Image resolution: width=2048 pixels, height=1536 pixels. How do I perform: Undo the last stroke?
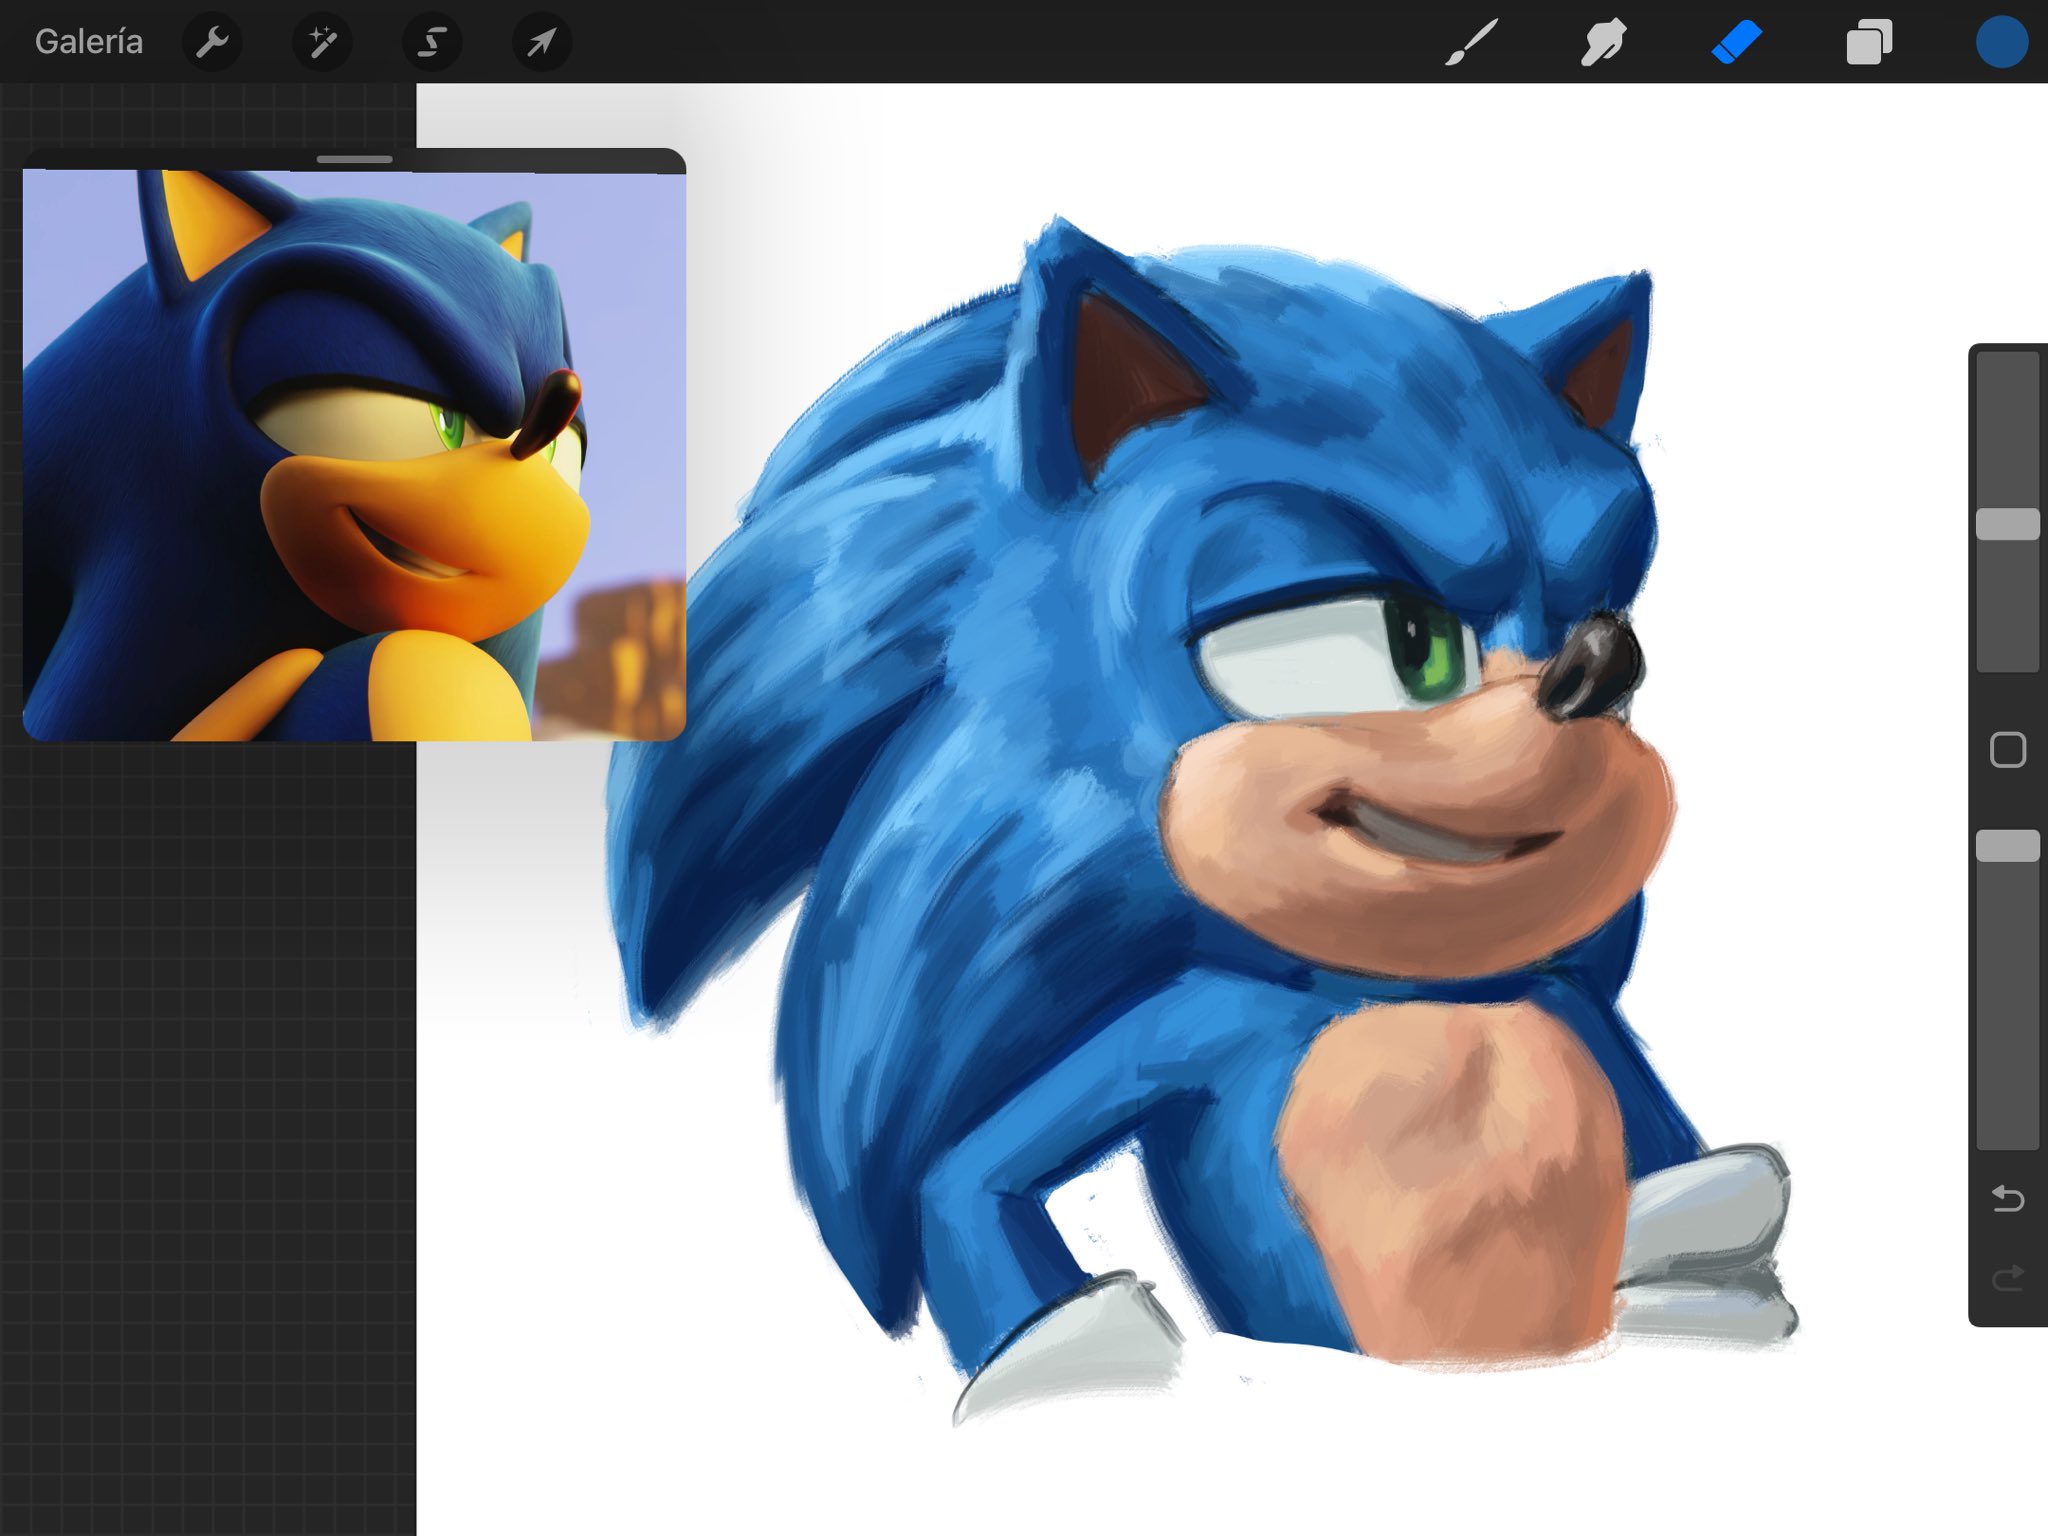(x=2007, y=1197)
